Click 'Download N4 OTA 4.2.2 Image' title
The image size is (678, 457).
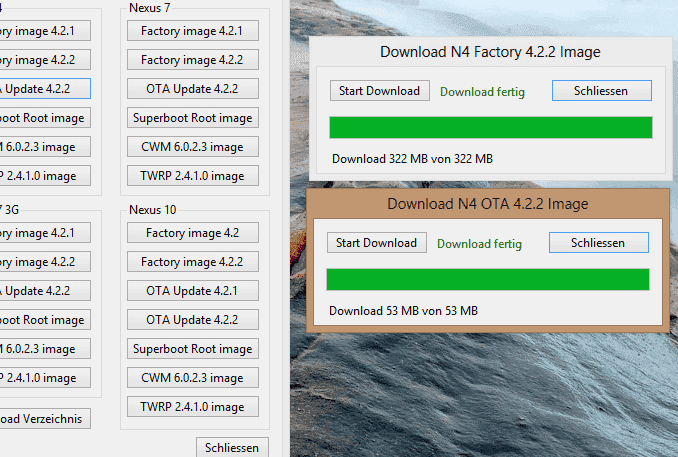(488, 204)
